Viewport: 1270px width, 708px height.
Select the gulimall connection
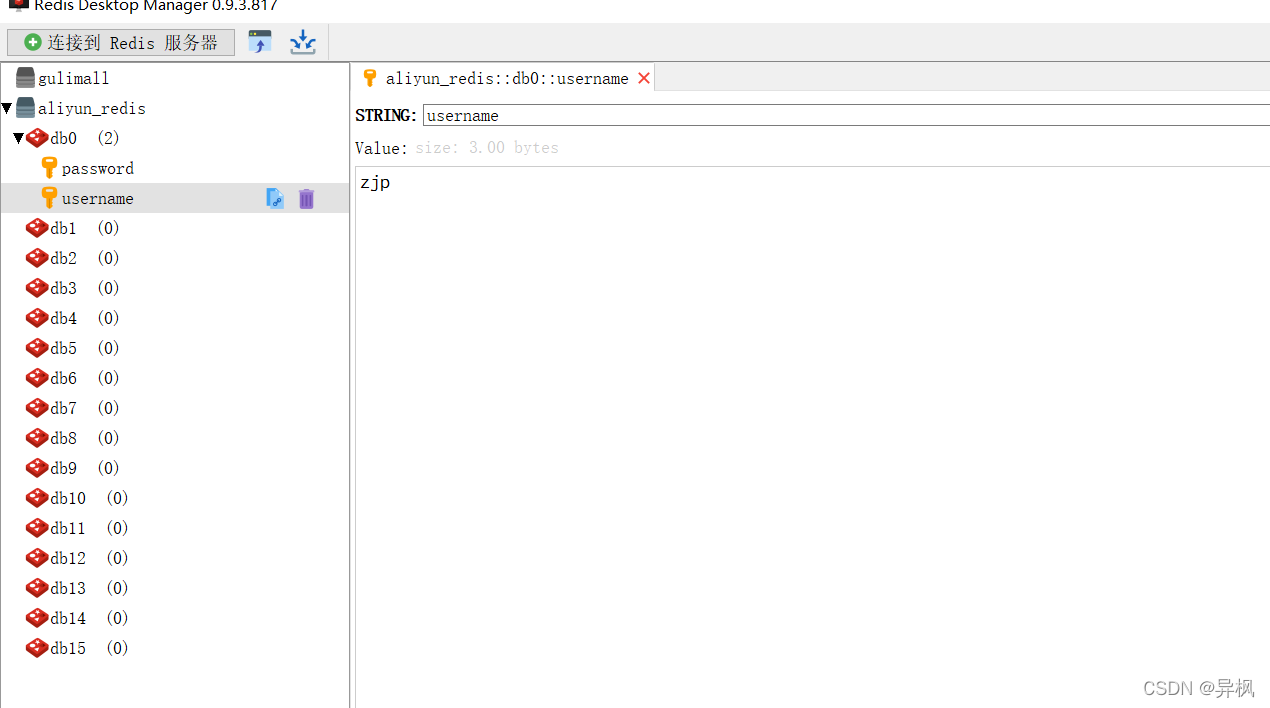74,78
